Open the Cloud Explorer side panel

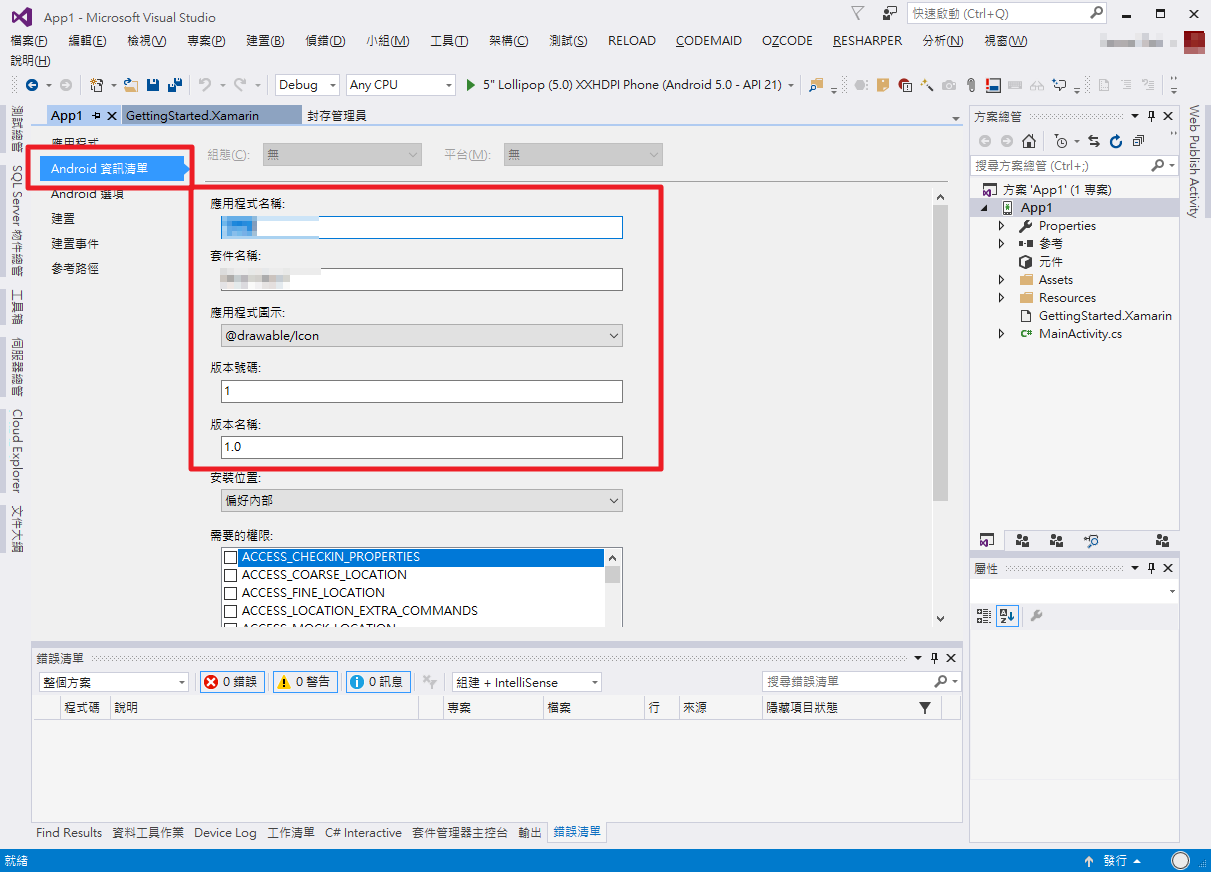[17, 451]
